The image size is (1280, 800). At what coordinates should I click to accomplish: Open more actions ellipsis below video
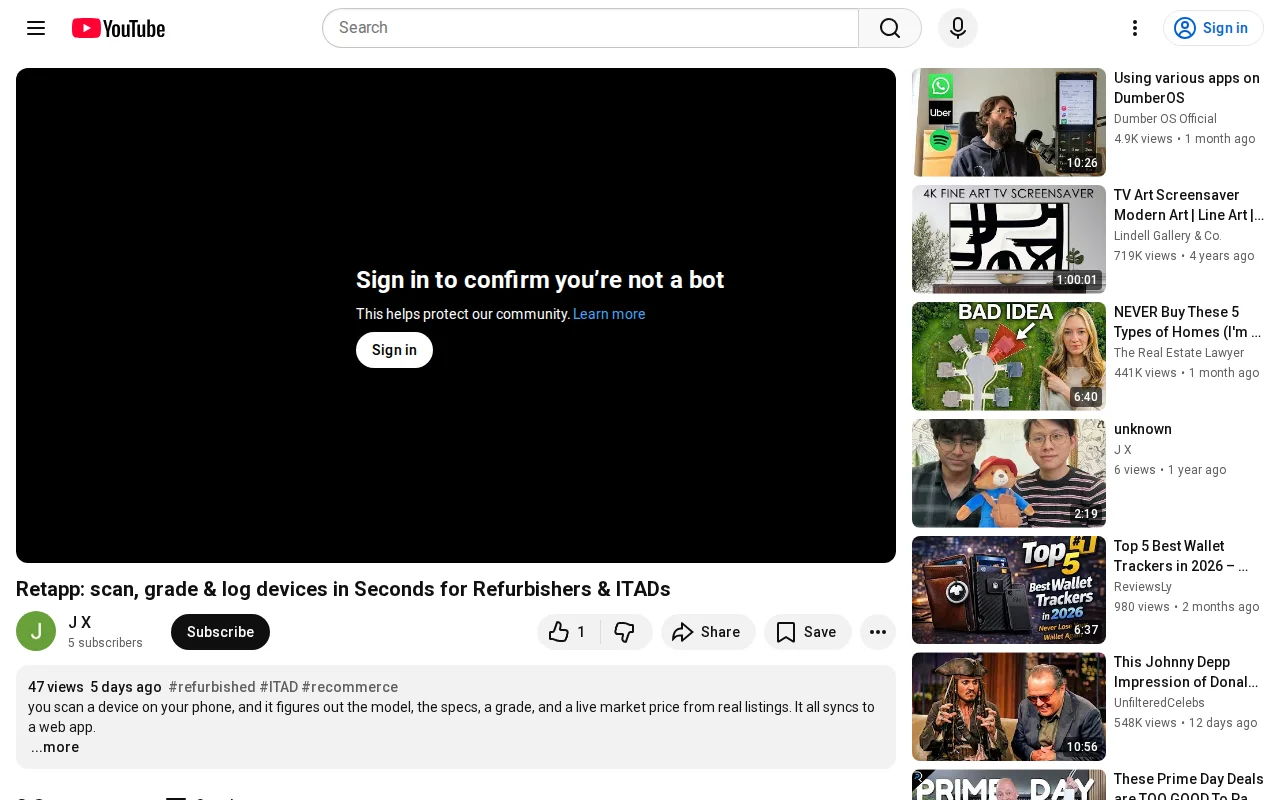coord(878,632)
